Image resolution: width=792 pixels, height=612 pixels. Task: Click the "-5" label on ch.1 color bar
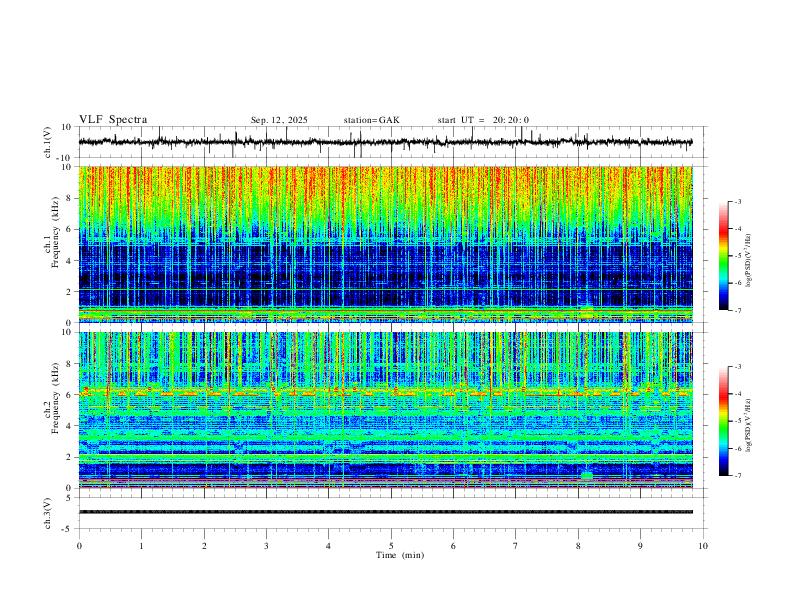click(x=738, y=256)
